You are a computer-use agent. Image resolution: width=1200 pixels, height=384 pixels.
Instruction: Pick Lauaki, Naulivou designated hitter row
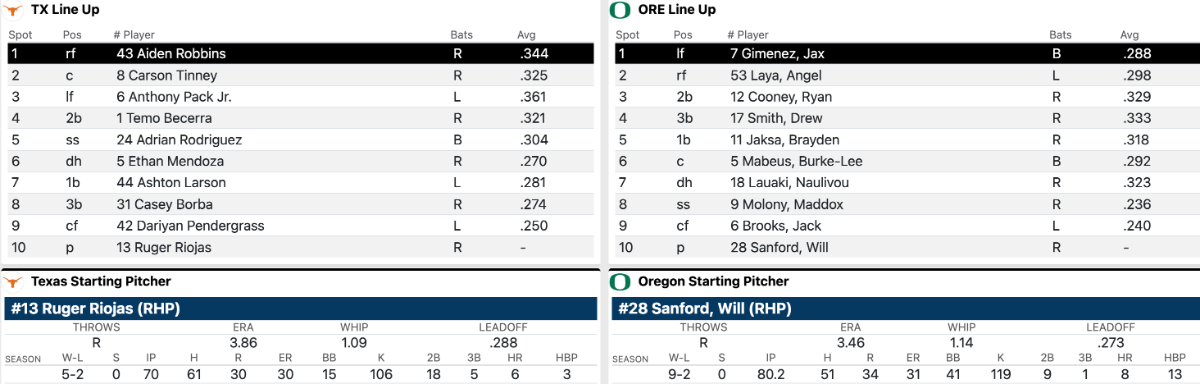pos(905,183)
